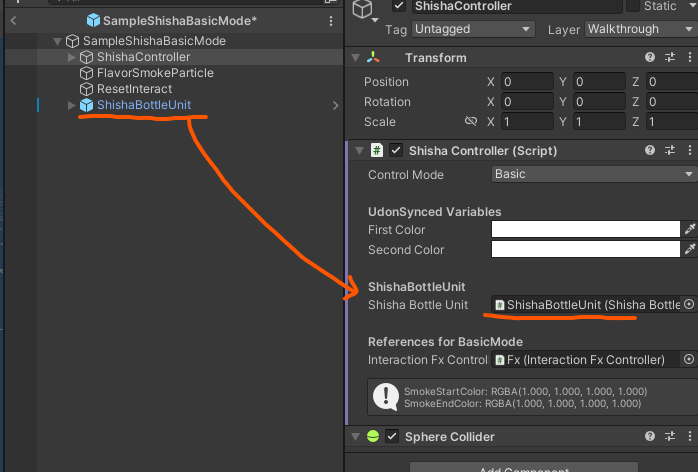Toggle ShishaController active checkbox
The height and width of the screenshot is (472, 698).
tap(399, 6)
